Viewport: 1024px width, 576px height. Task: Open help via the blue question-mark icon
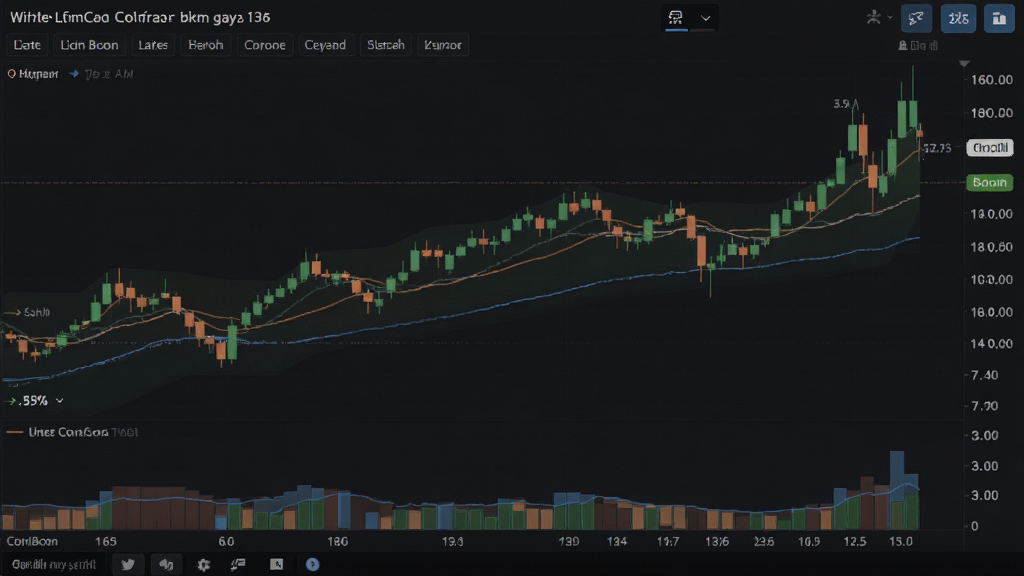coord(312,564)
